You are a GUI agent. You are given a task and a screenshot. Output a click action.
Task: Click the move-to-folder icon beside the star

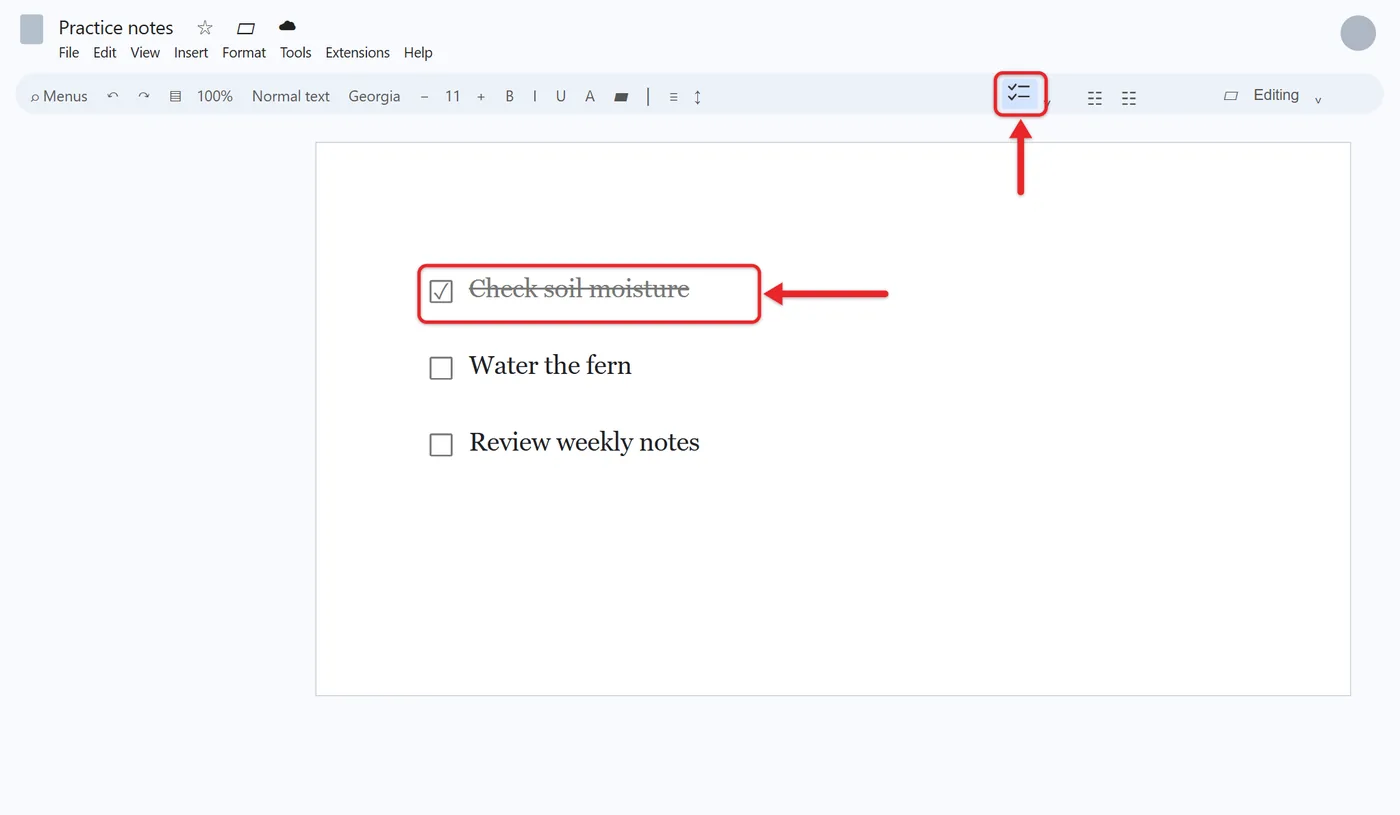coord(245,28)
